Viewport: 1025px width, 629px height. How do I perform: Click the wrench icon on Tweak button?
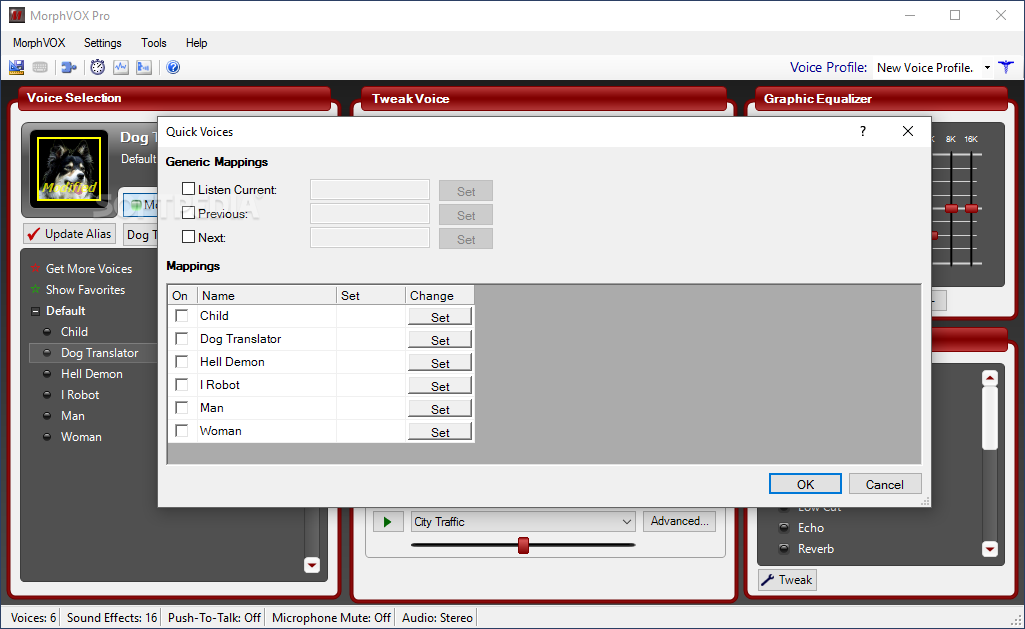tap(768, 580)
